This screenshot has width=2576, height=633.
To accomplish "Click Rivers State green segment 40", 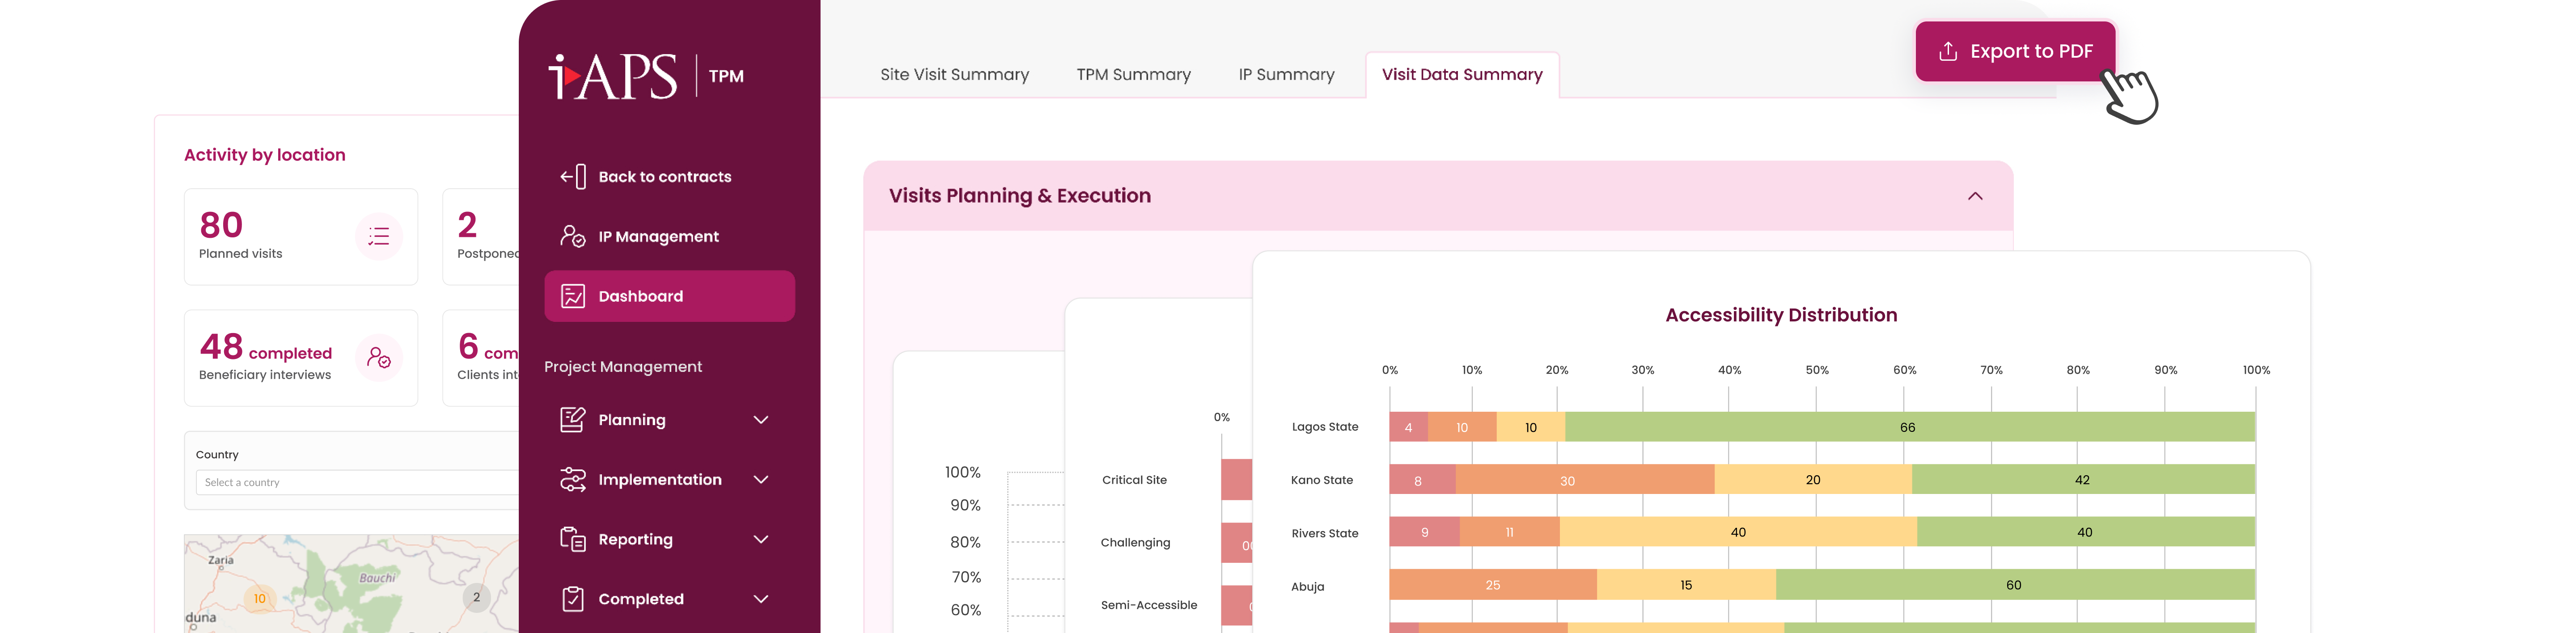I will tap(2086, 532).
